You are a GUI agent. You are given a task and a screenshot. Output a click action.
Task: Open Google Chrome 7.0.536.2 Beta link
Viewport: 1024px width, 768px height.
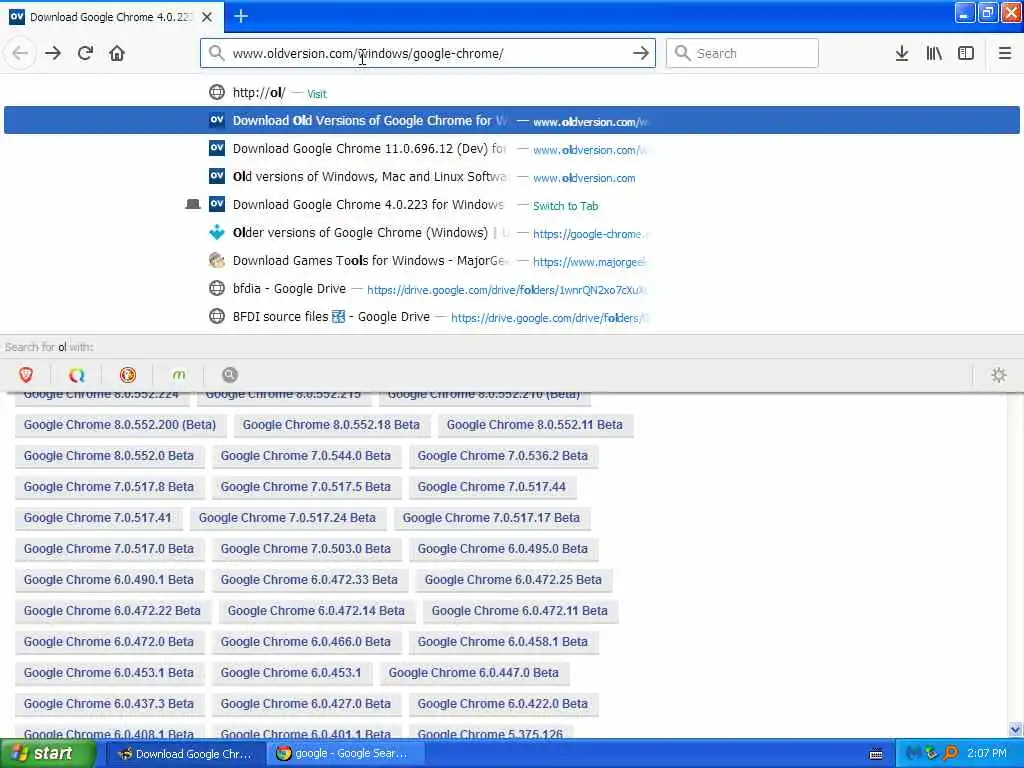click(x=503, y=456)
